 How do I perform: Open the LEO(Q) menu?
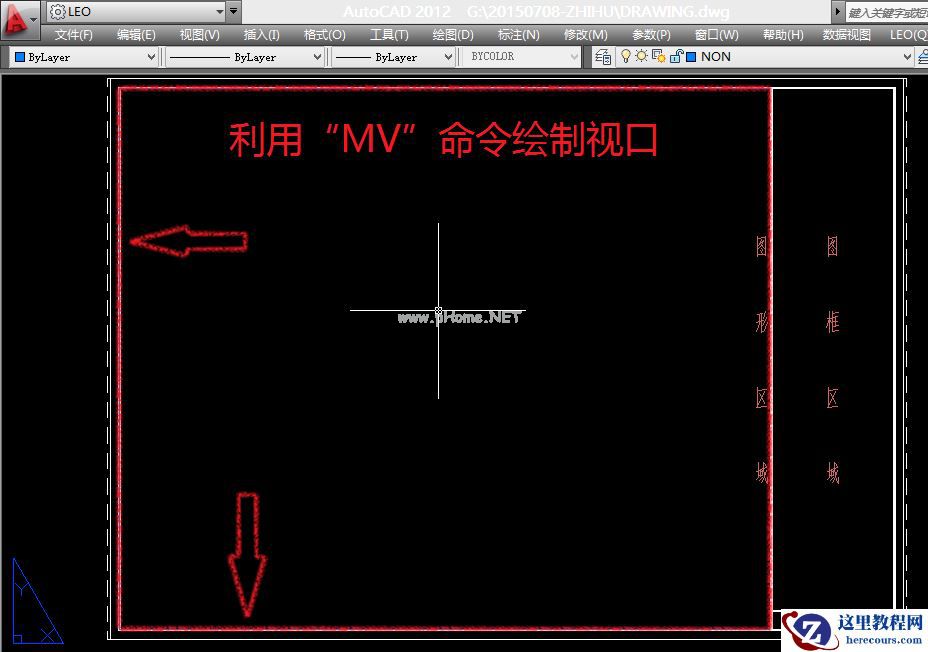908,35
